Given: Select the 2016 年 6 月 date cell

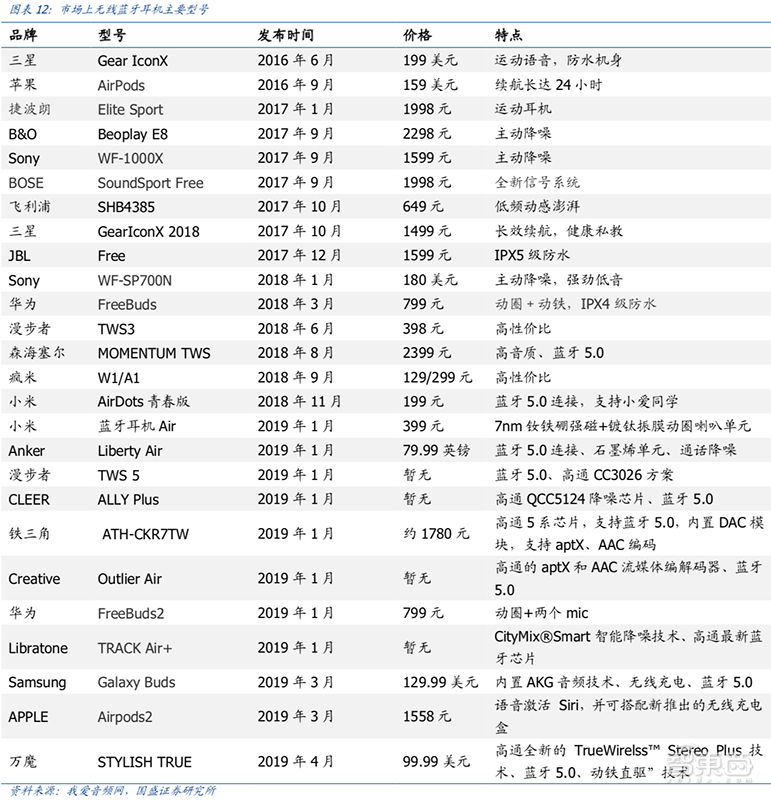Looking at the screenshot, I should [295, 61].
